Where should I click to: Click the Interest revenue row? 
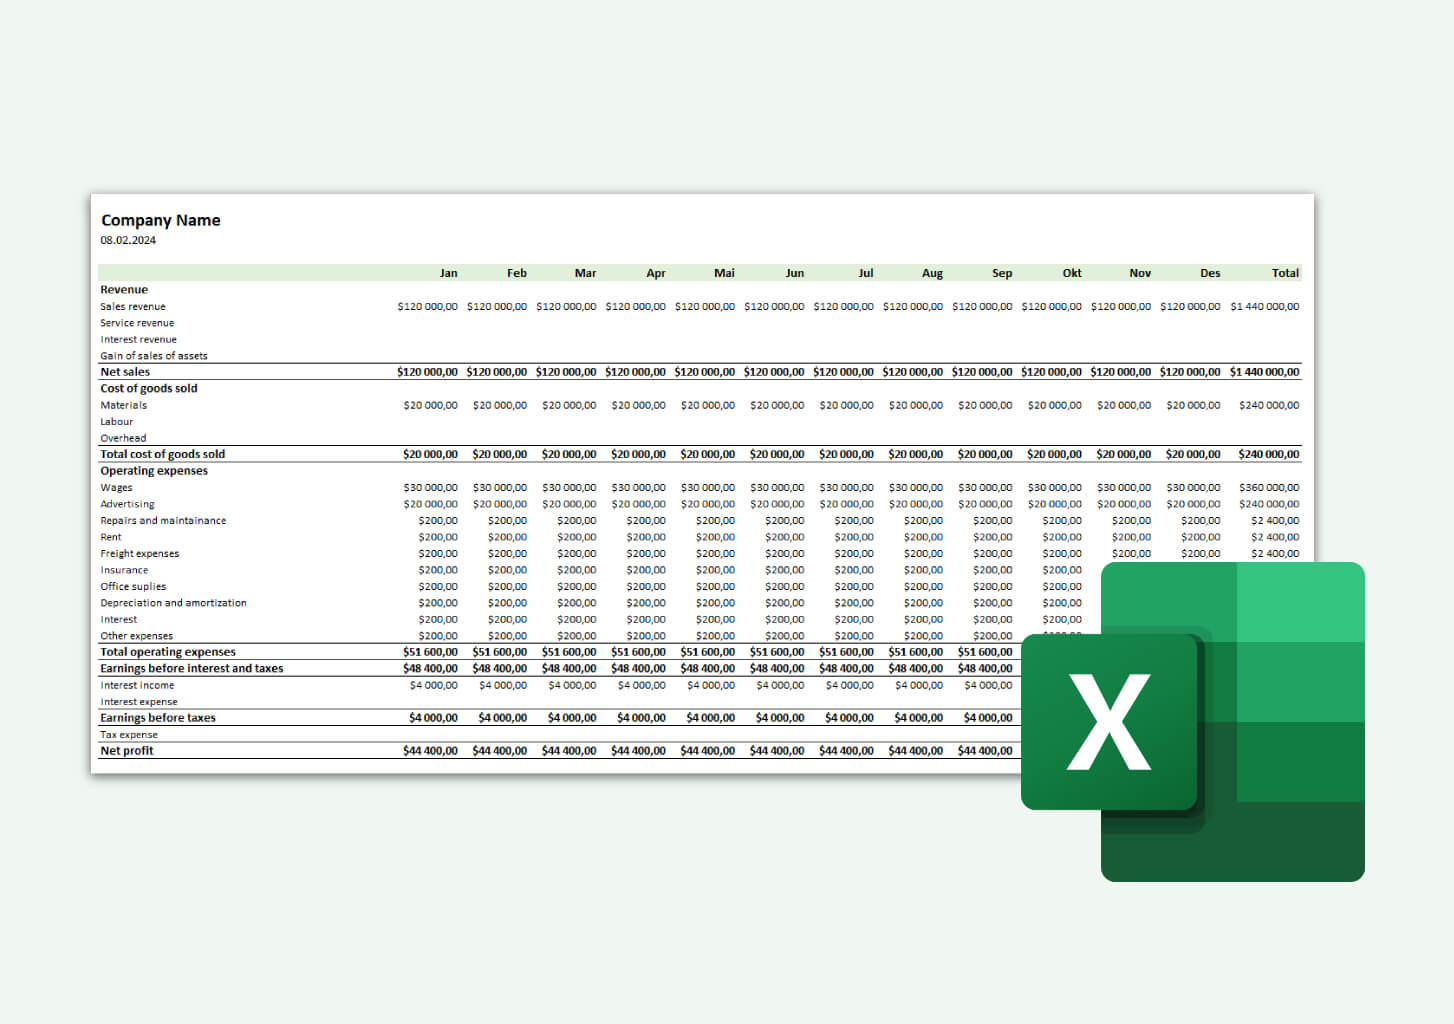pyautogui.click(x=138, y=339)
